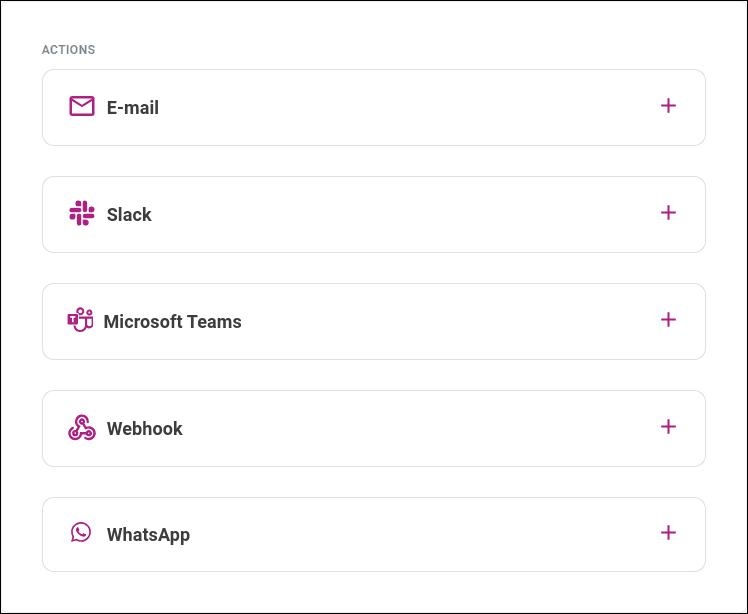Screen dimensions: 748x614
Task: Click the WhatsApp logo icon
Action: (x=81, y=533)
